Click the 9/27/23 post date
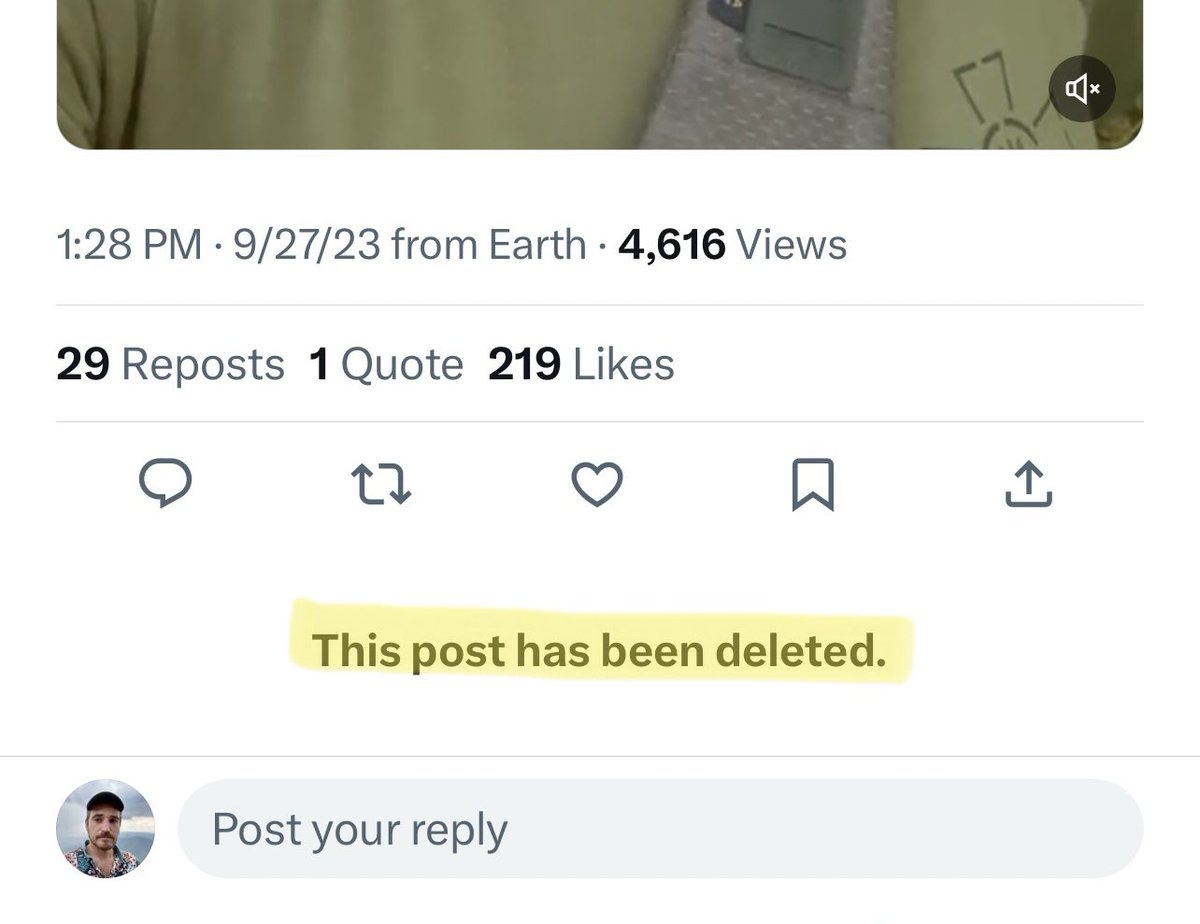The image size is (1200, 924). [x=306, y=245]
